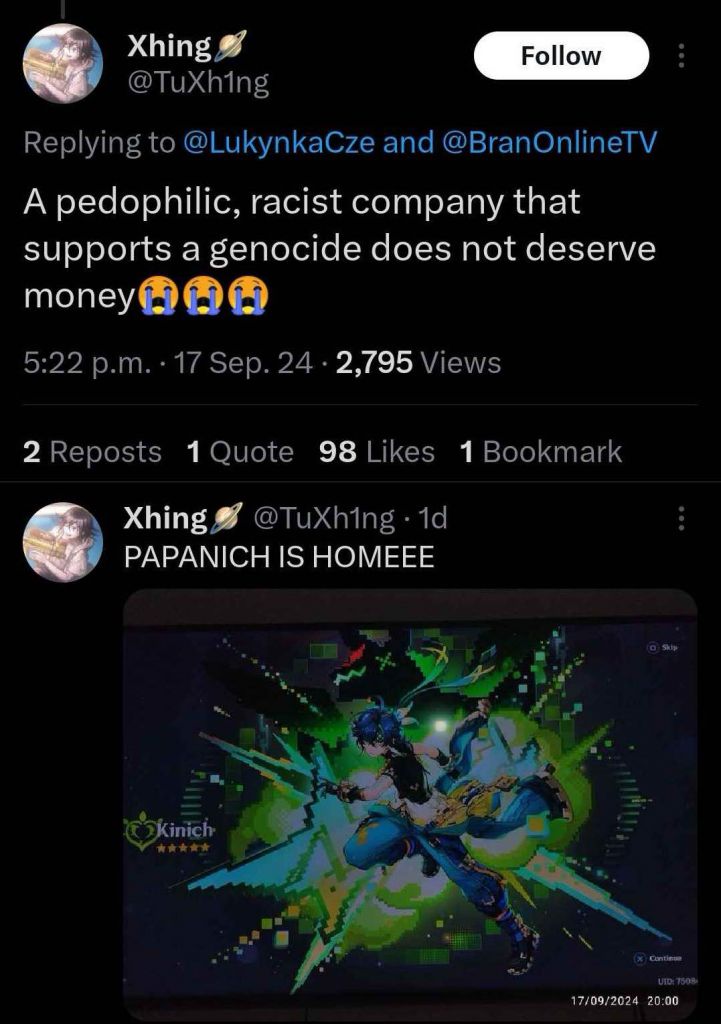This screenshot has width=721, height=1024.
Task: Open the more options menu for main tweet
Action: coord(681,56)
